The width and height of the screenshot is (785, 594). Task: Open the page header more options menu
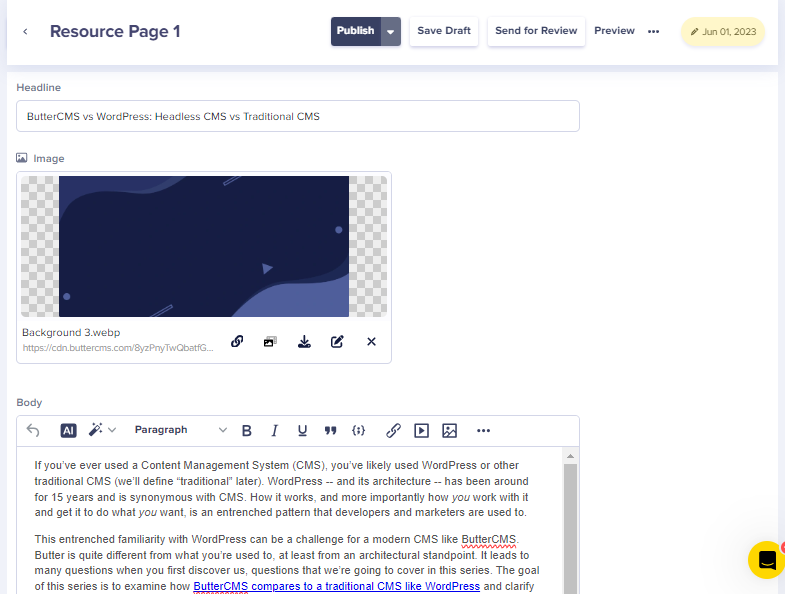click(653, 31)
